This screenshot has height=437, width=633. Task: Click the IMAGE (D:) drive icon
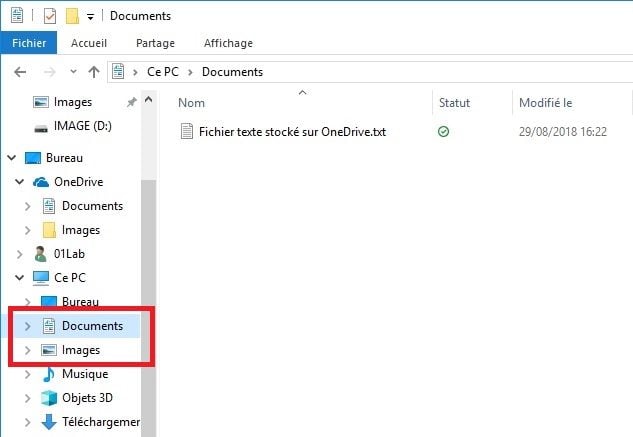pyautogui.click(x=41, y=129)
